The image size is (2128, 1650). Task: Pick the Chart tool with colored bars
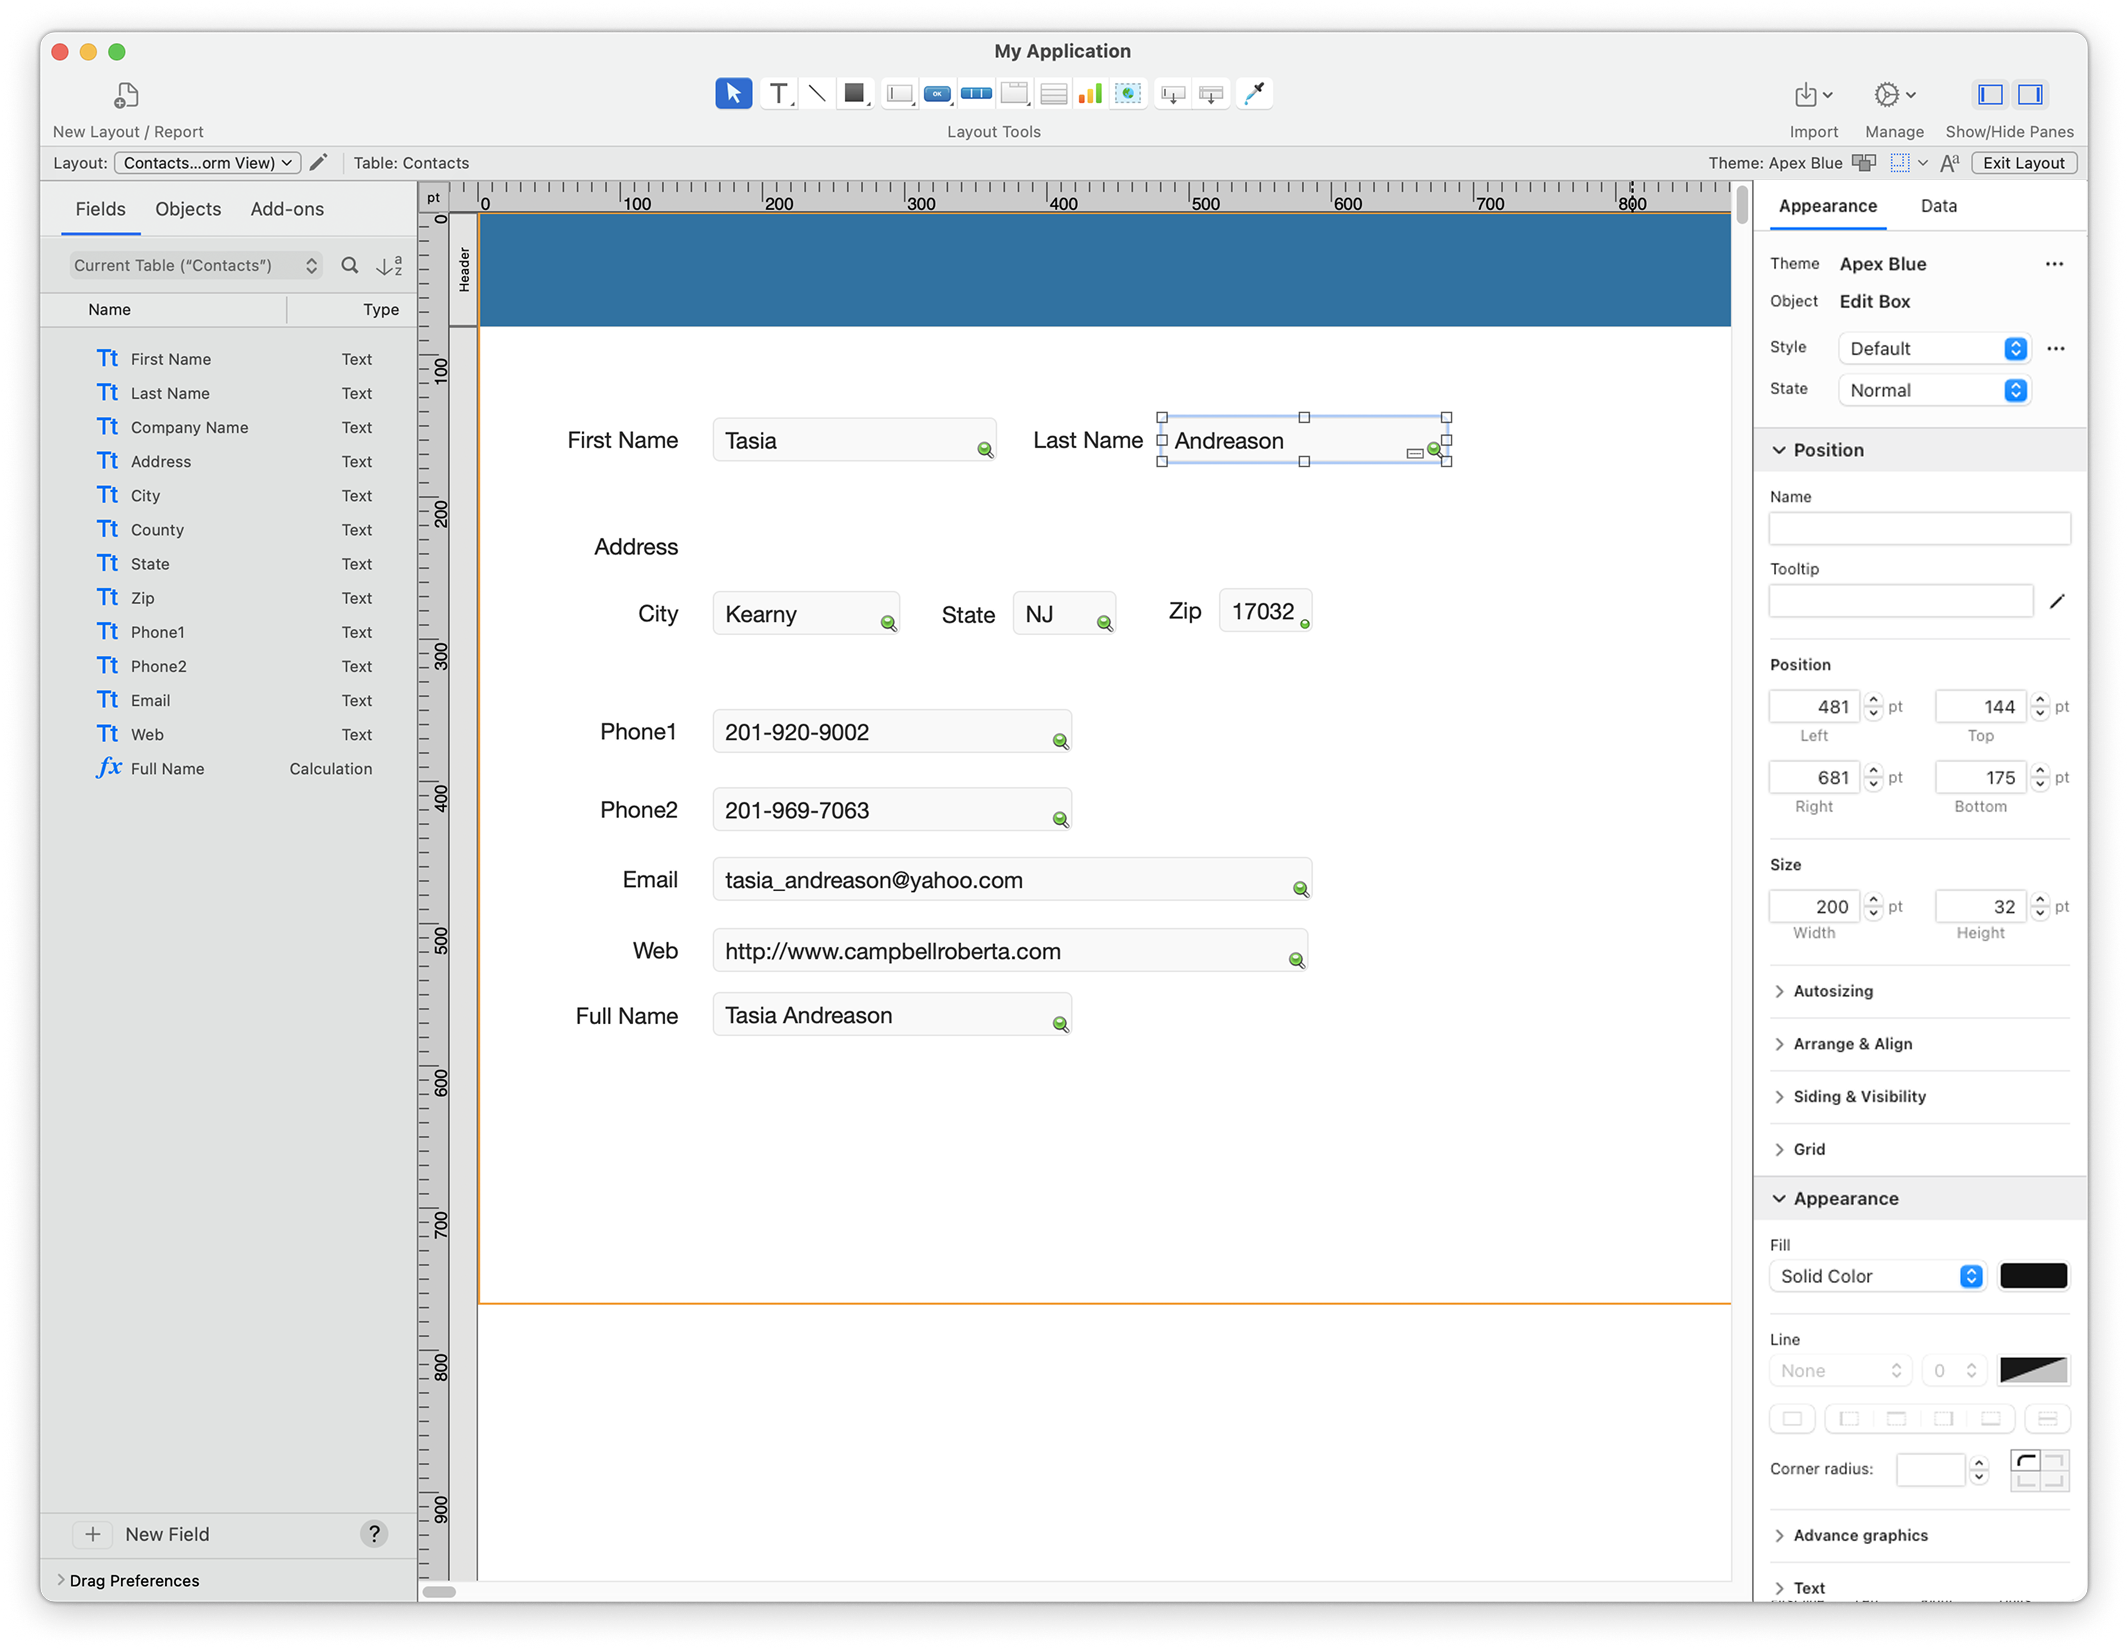tap(1090, 94)
